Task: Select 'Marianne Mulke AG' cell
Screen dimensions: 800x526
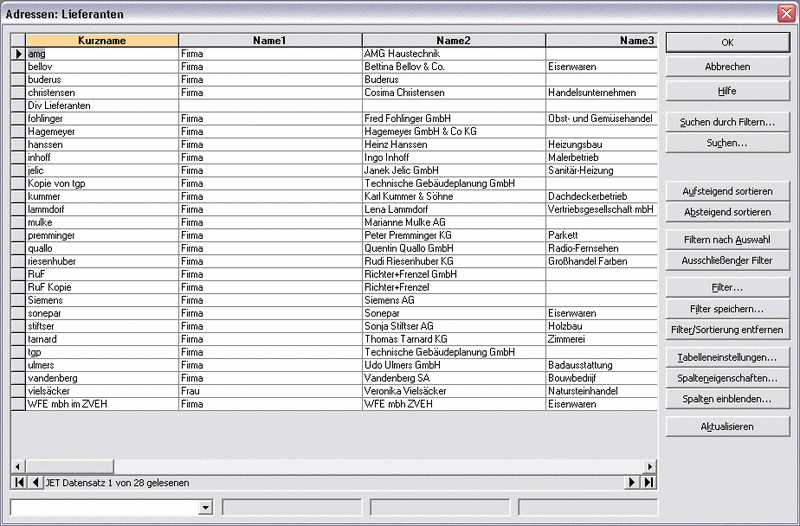Action: (454, 222)
